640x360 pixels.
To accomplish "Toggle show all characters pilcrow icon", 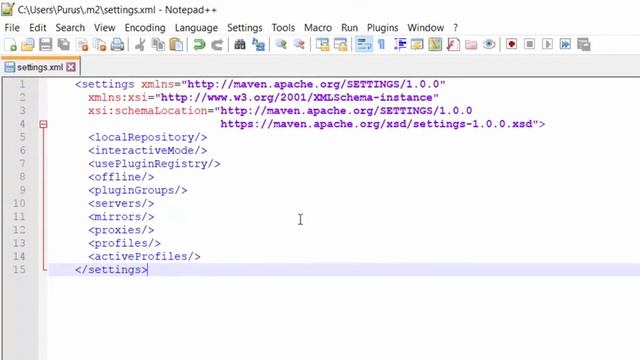I will click(382, 44).
